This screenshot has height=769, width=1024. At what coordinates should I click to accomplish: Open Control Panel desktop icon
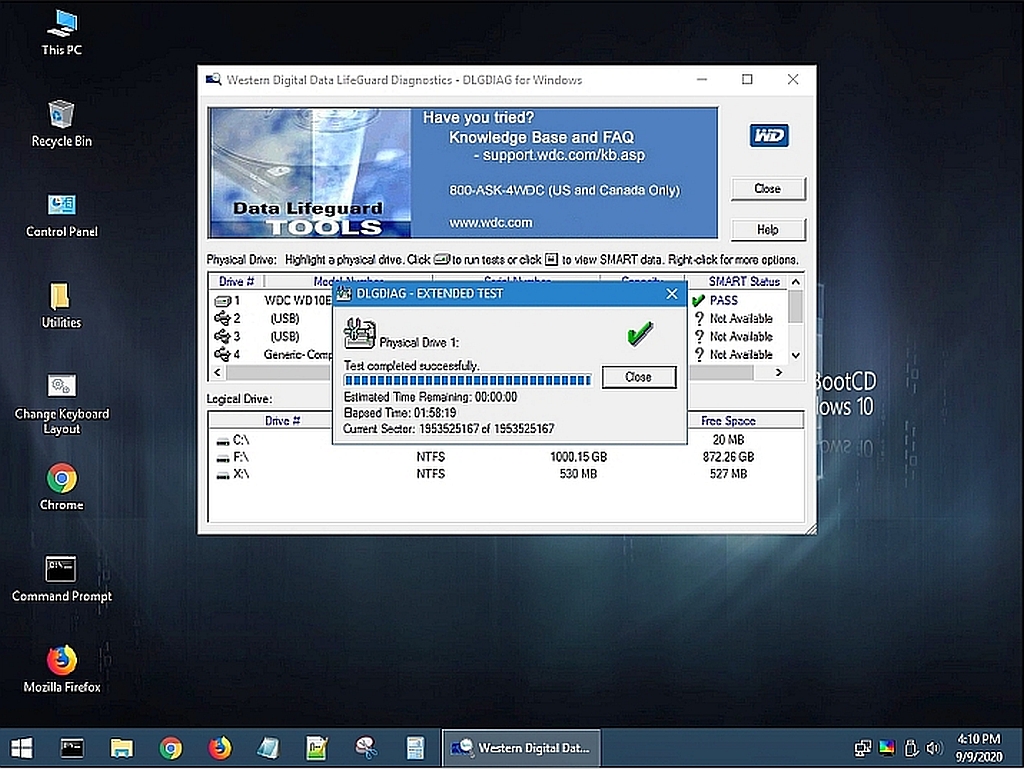tap(61, 215)
